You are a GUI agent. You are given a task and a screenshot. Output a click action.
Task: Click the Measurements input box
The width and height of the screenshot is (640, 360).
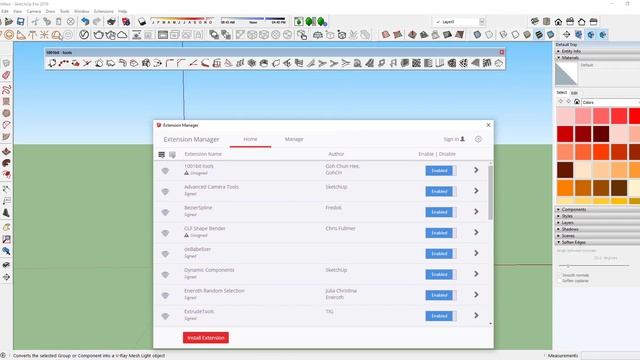[611, 356]
